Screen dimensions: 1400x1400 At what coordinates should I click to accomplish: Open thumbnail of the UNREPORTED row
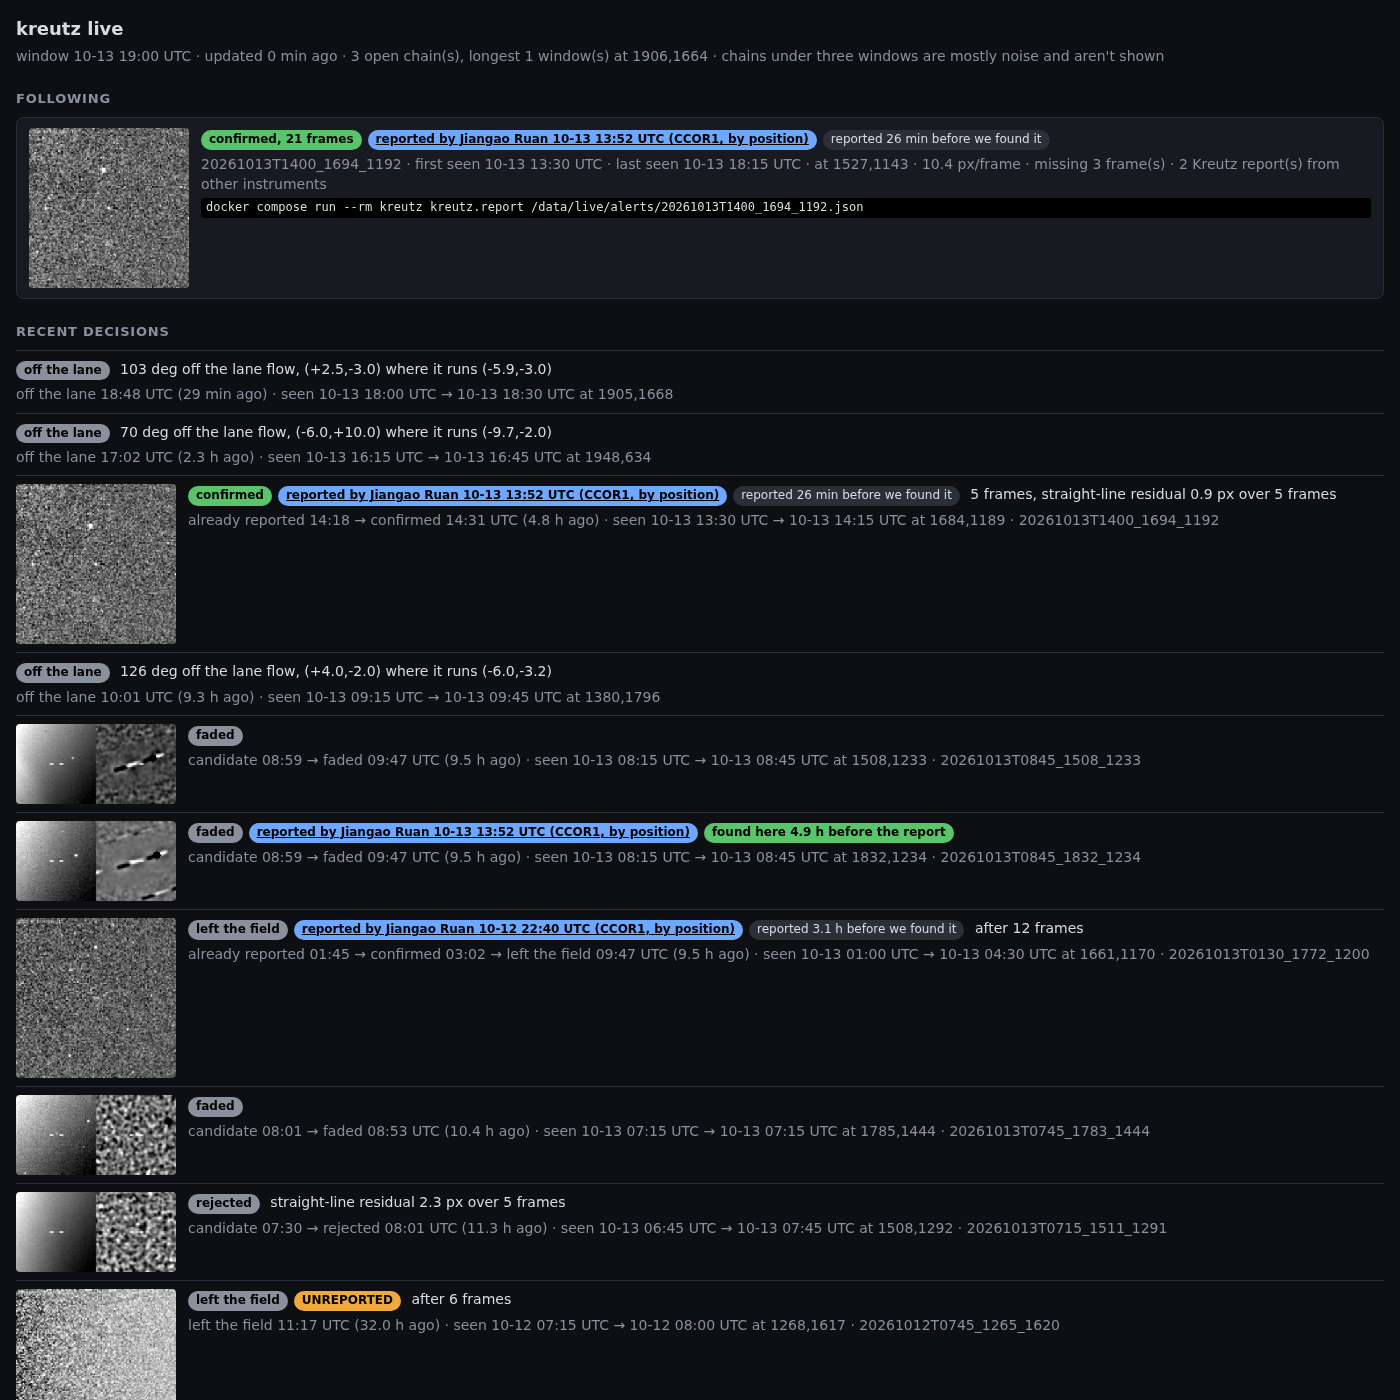pyautogui.click(x=96, y=1345)
